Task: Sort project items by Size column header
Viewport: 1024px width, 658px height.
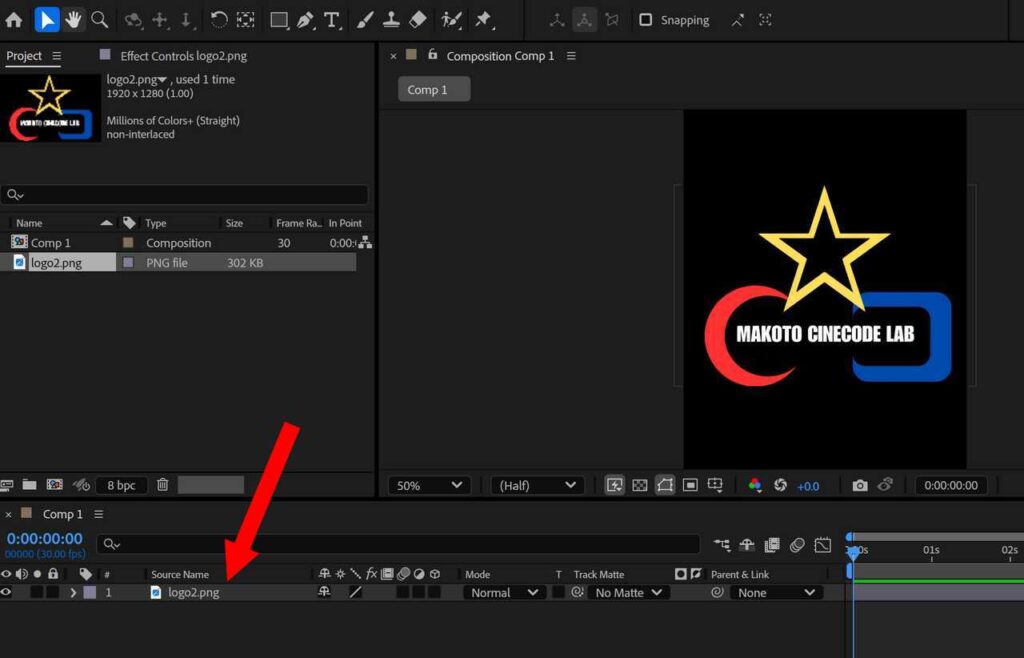Action: pyautogui.click(x=234, y=223)
